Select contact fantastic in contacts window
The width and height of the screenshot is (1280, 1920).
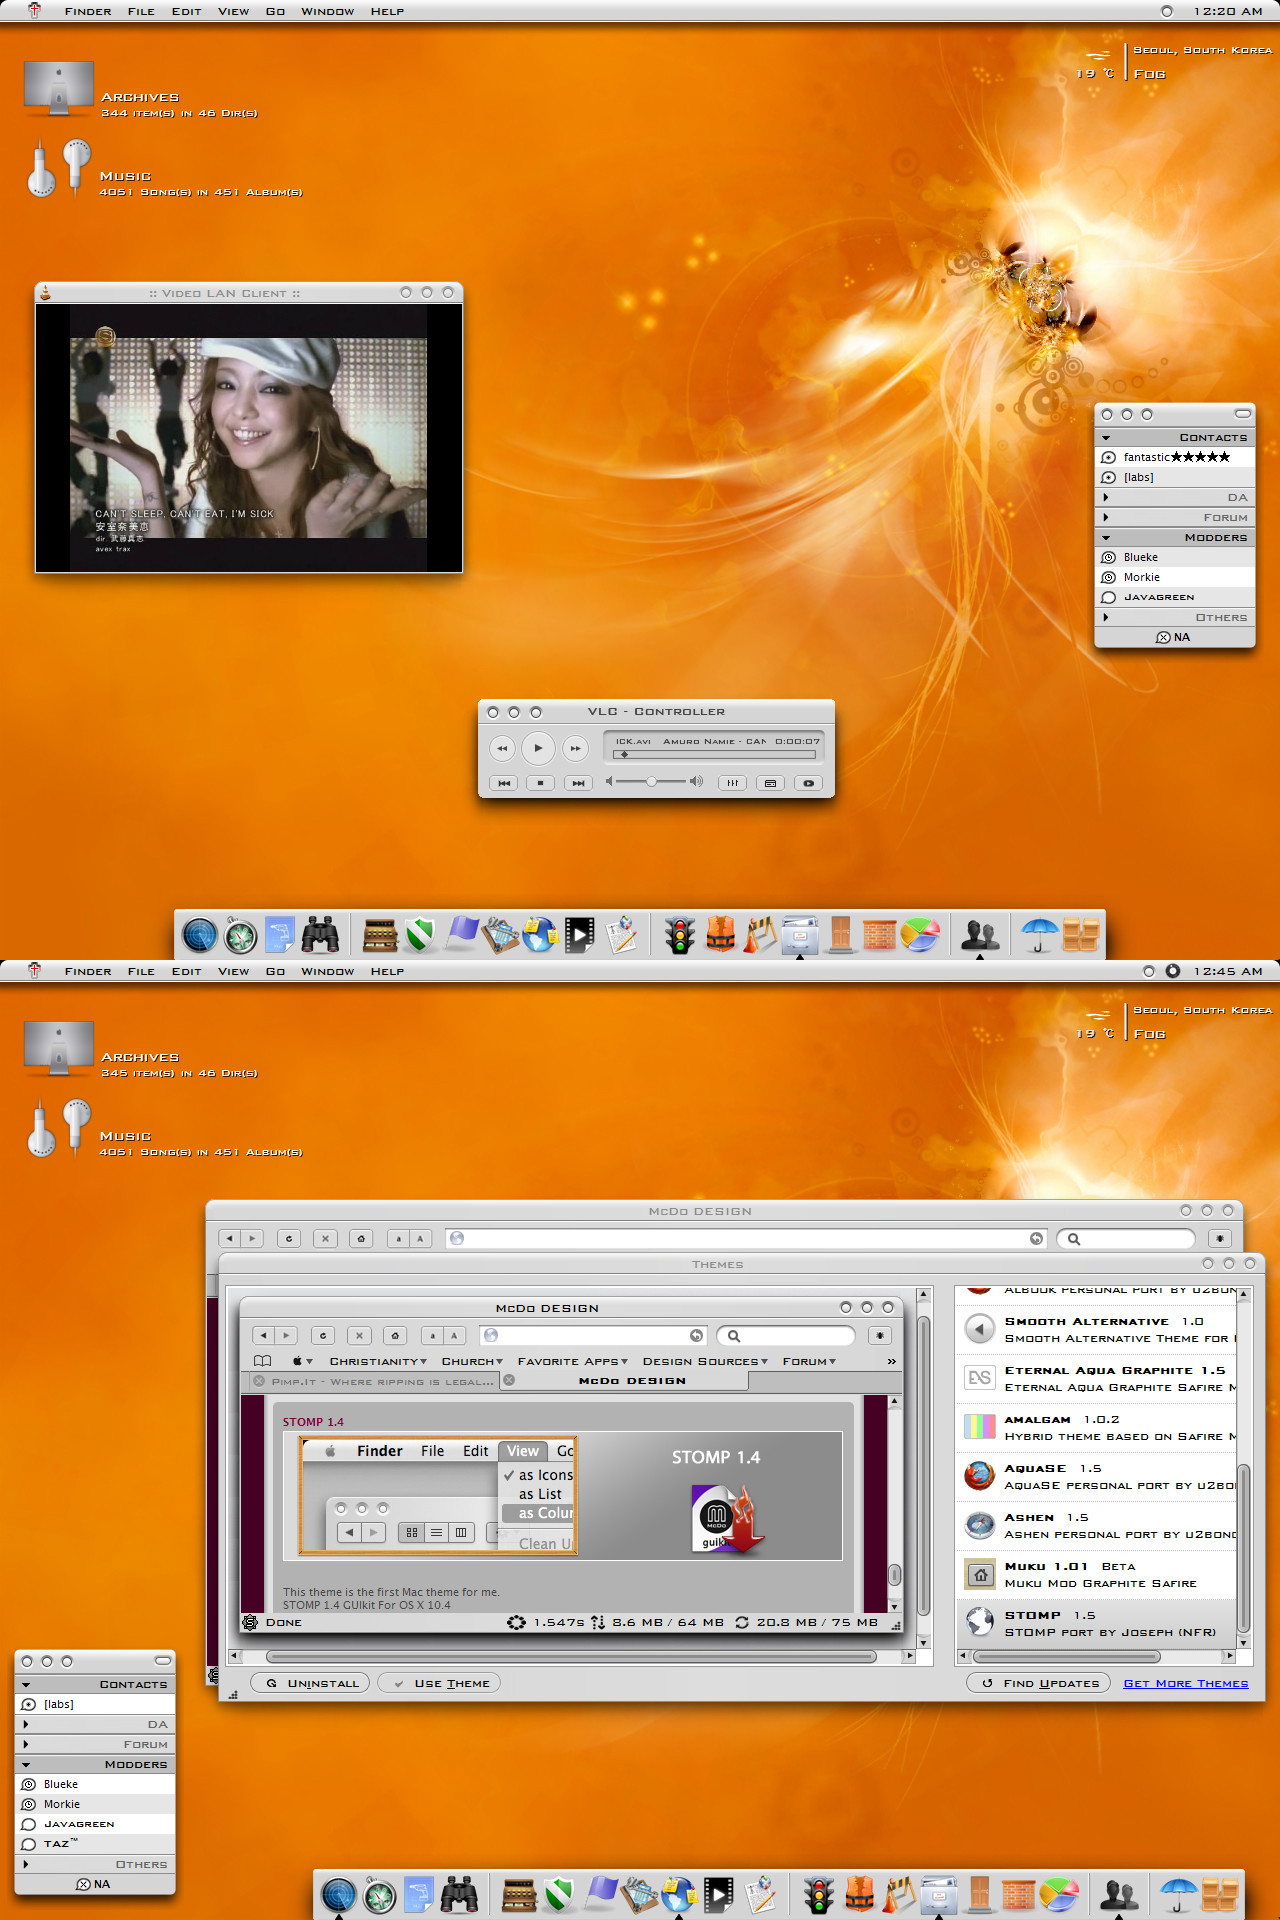tap(1175, 457)
